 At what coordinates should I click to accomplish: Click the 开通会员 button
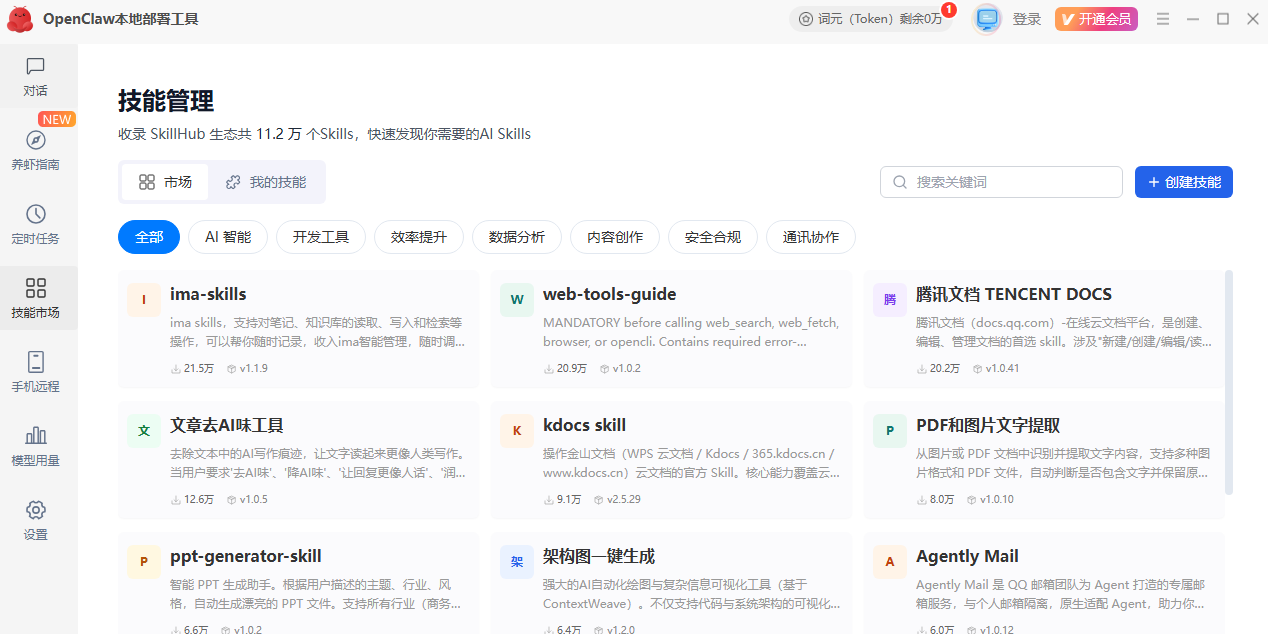point(1096,19)
